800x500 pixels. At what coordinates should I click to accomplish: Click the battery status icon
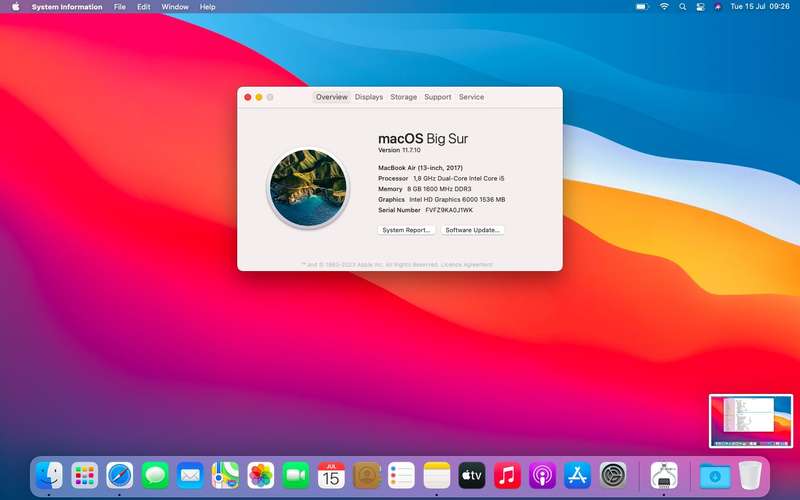tap(642, 7)
